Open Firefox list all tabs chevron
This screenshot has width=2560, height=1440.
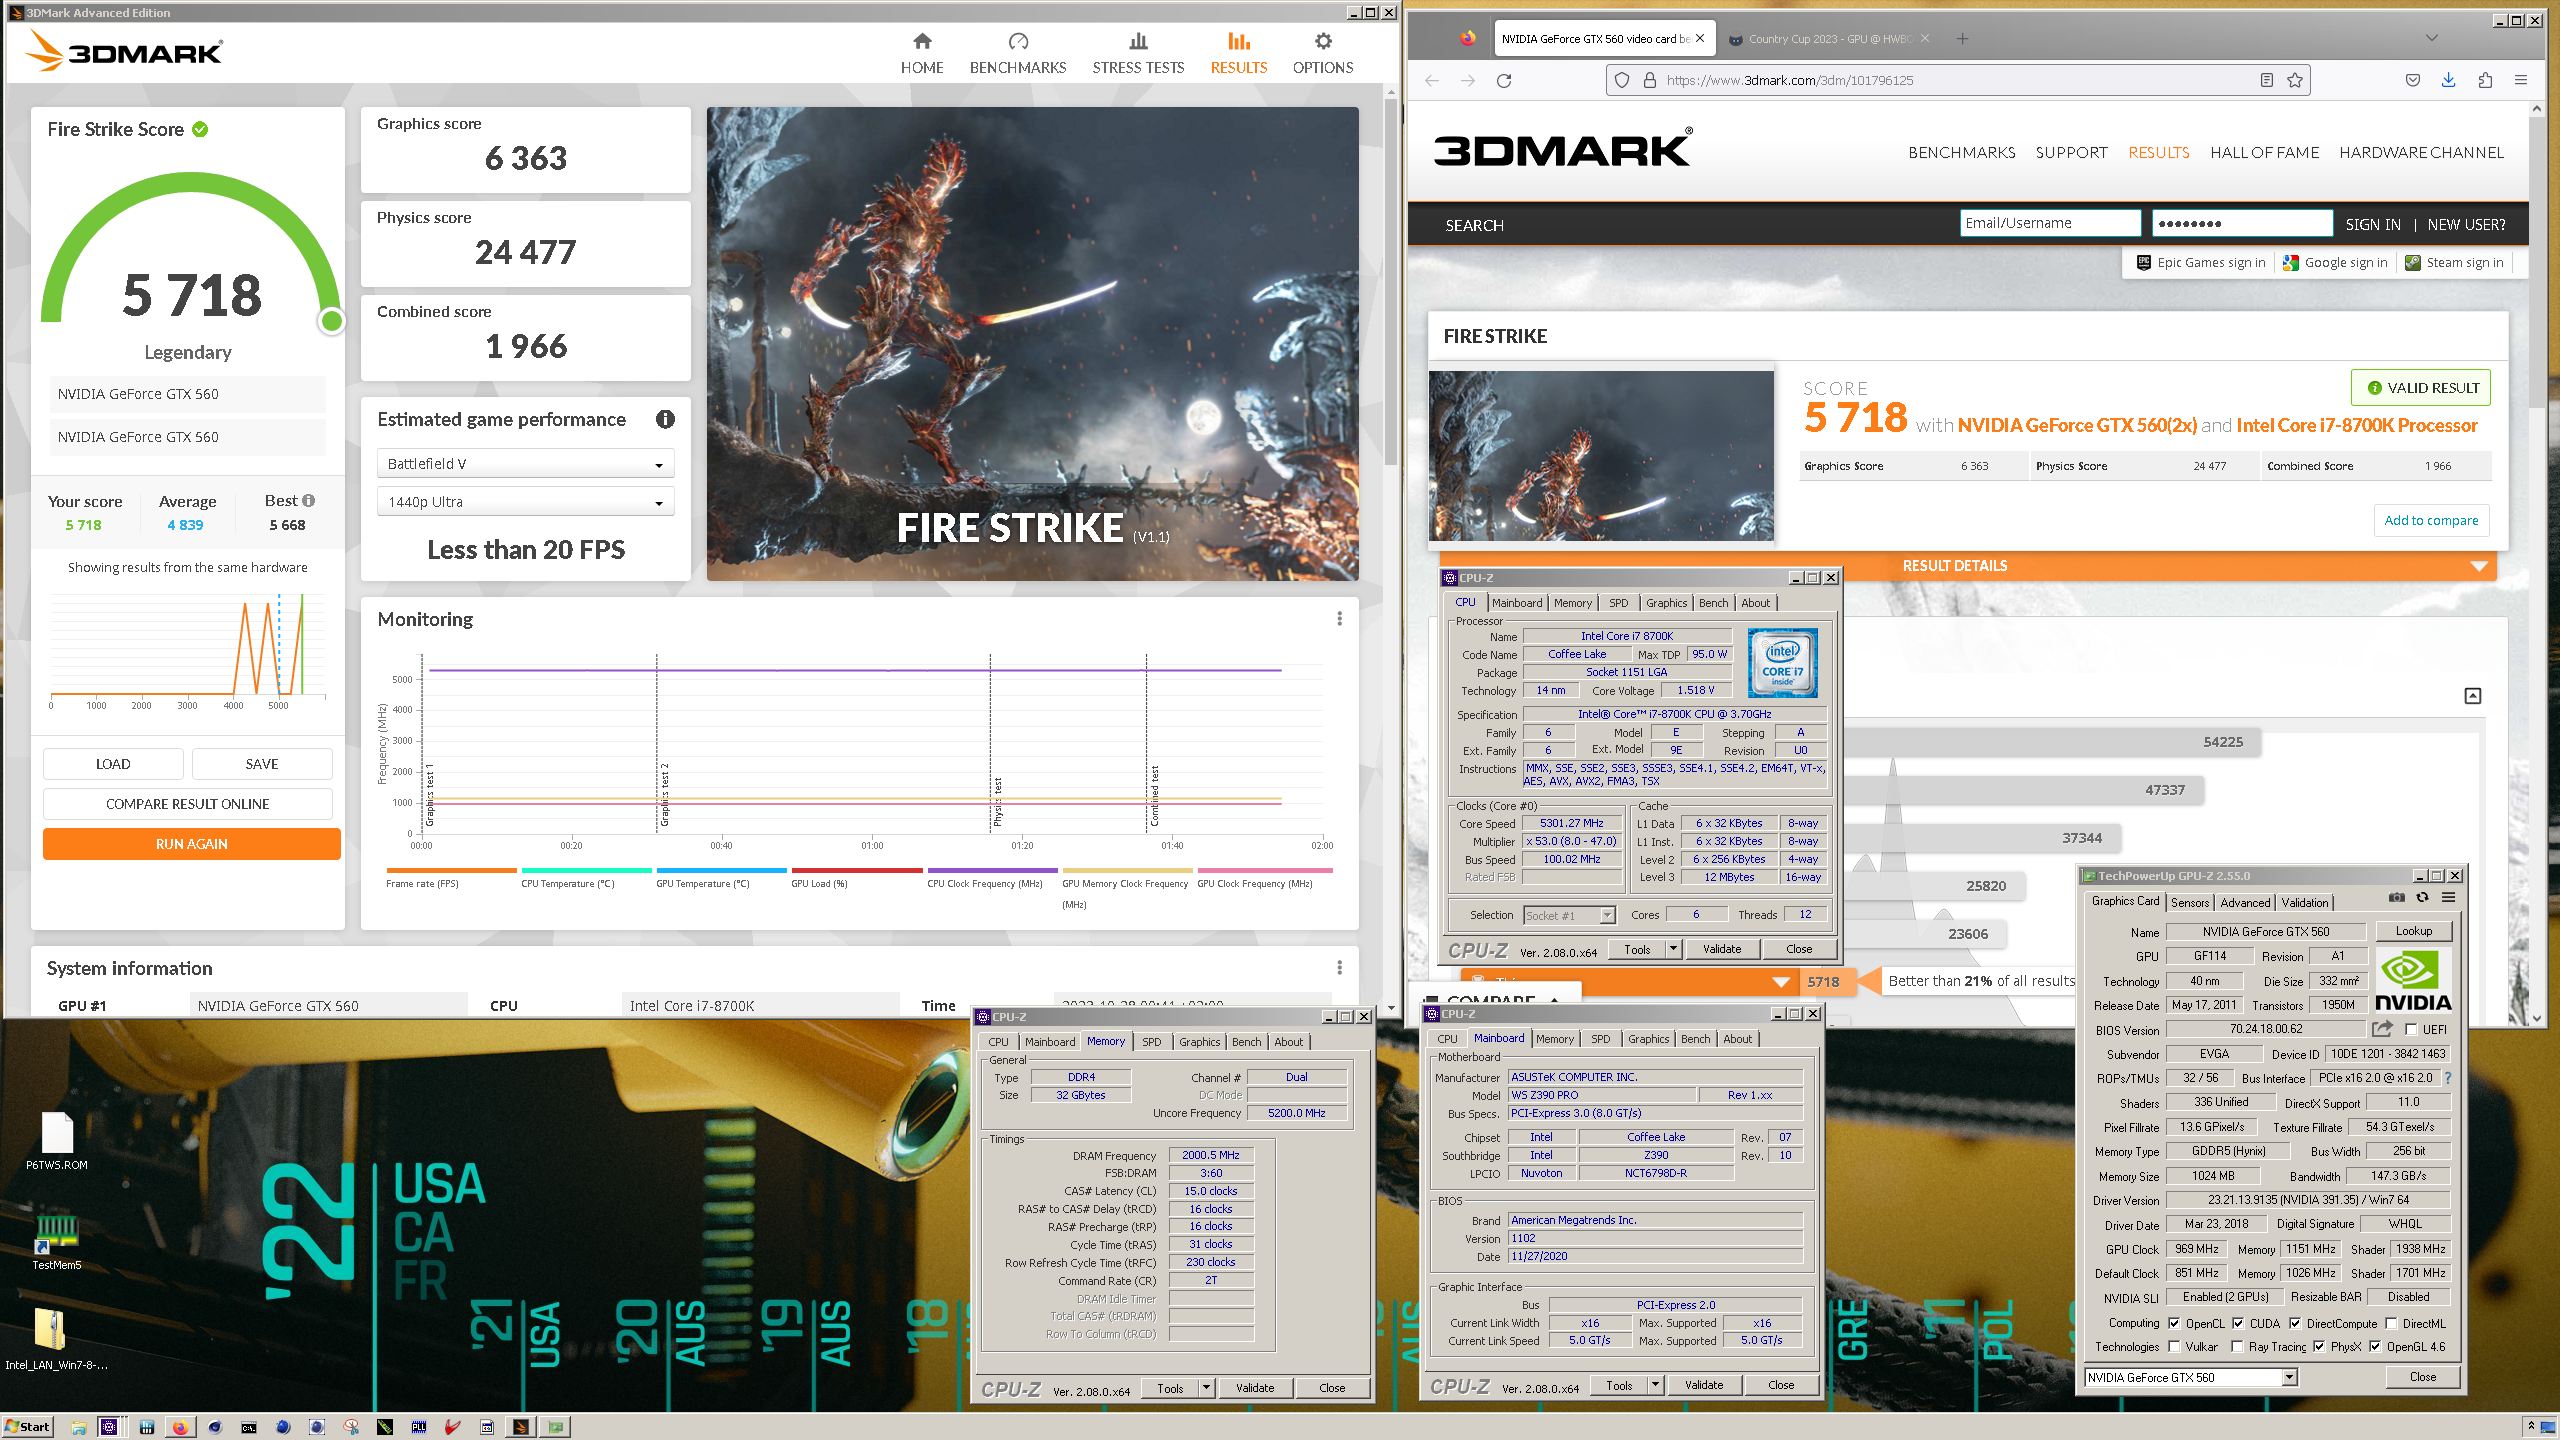[2431, 38]
